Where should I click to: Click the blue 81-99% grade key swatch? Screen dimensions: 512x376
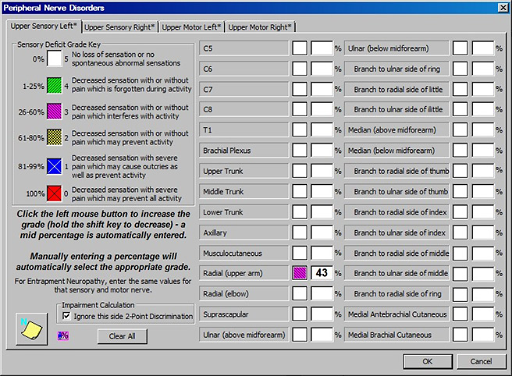(54, 166)
